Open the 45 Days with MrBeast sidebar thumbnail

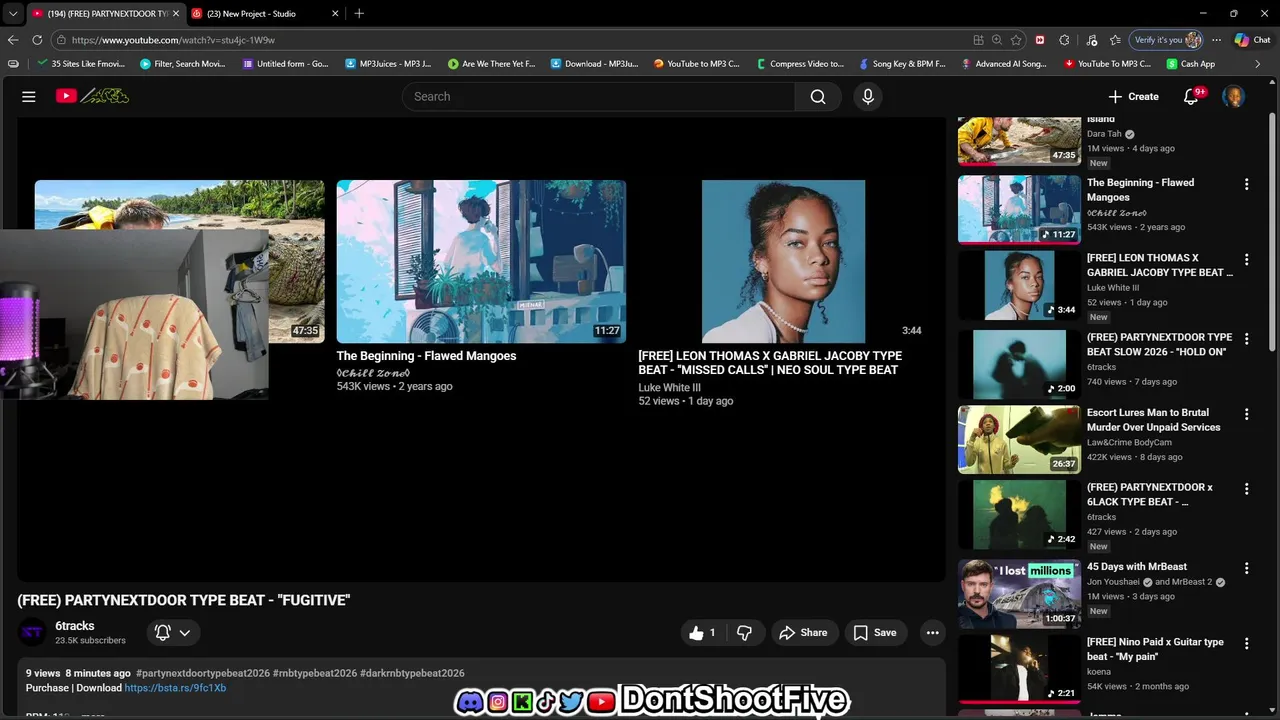point(1019,594)
